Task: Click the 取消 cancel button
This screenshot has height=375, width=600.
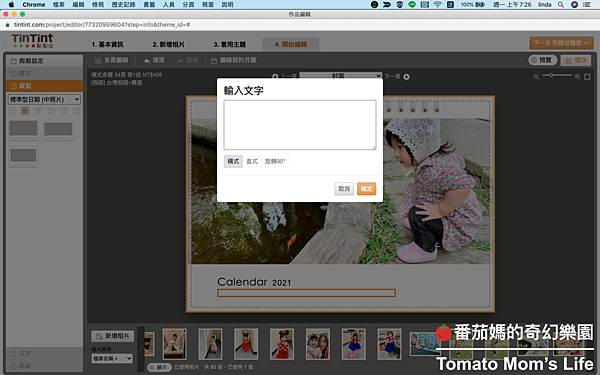Action: pyautogui.click(x=344, y=189)
